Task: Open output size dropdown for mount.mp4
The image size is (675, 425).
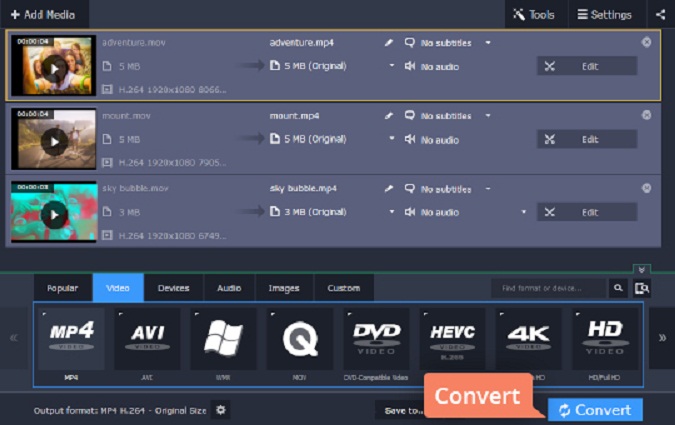Action: click(x=391, y=139)
